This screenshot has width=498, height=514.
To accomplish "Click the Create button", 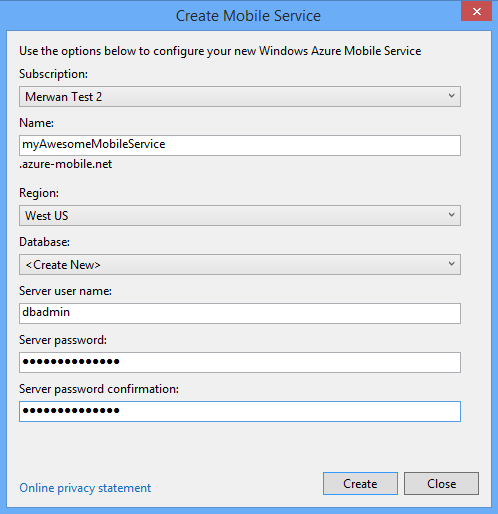I will point(360,483).
